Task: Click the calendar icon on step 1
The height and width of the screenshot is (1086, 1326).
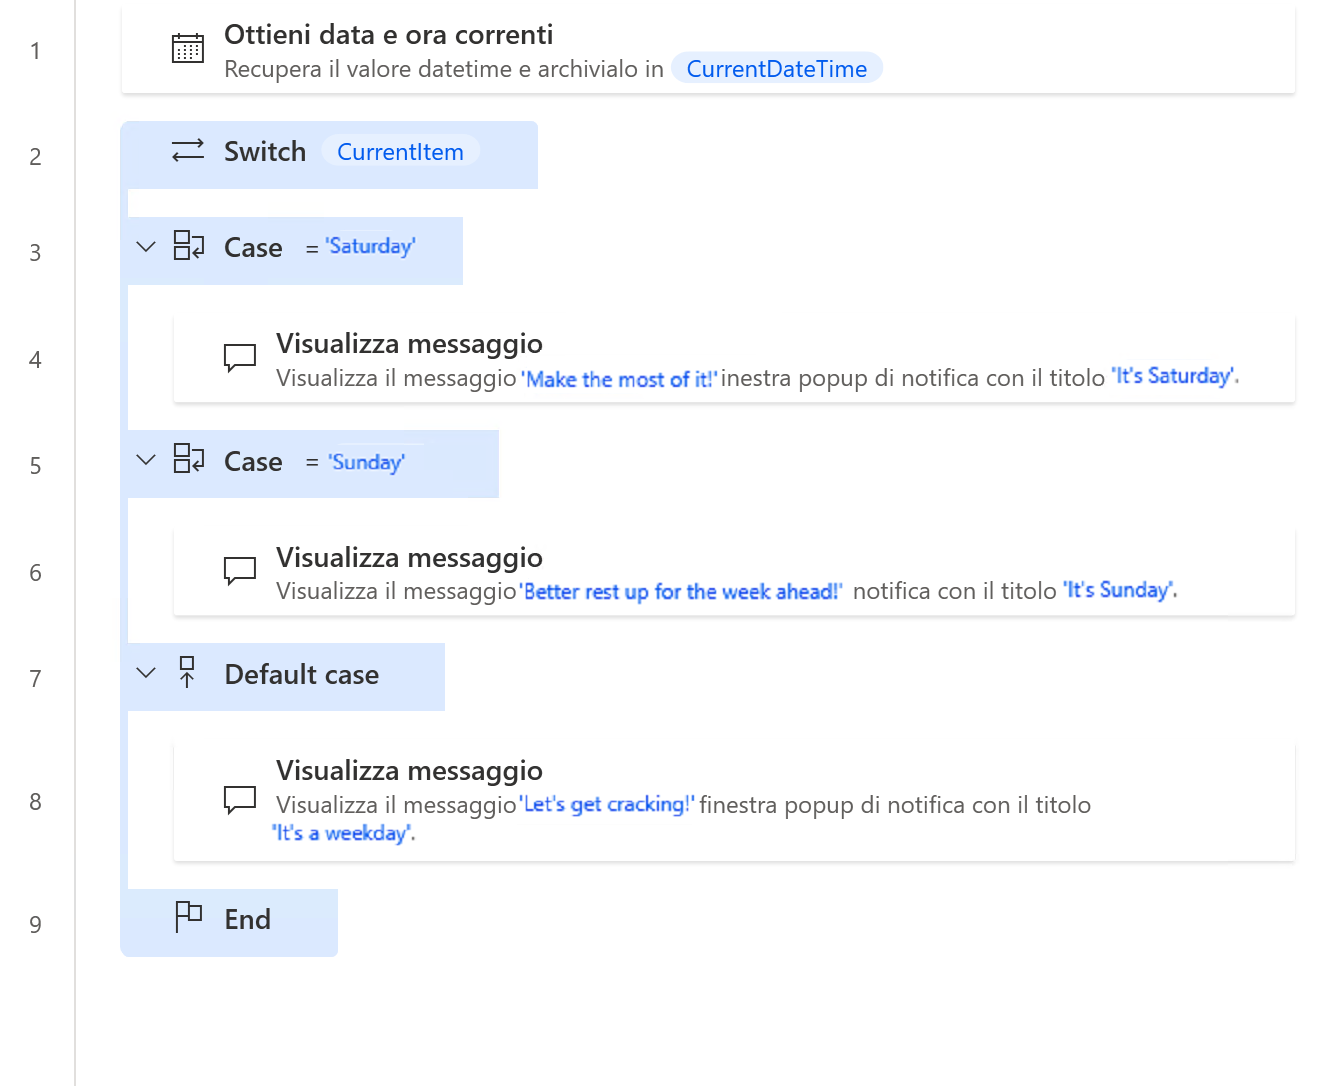Action: coord(188,49)
